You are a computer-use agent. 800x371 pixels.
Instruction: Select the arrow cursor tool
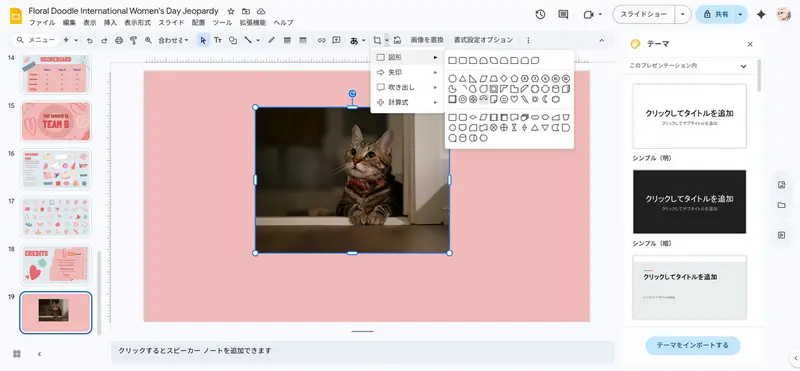coord(203,40)
